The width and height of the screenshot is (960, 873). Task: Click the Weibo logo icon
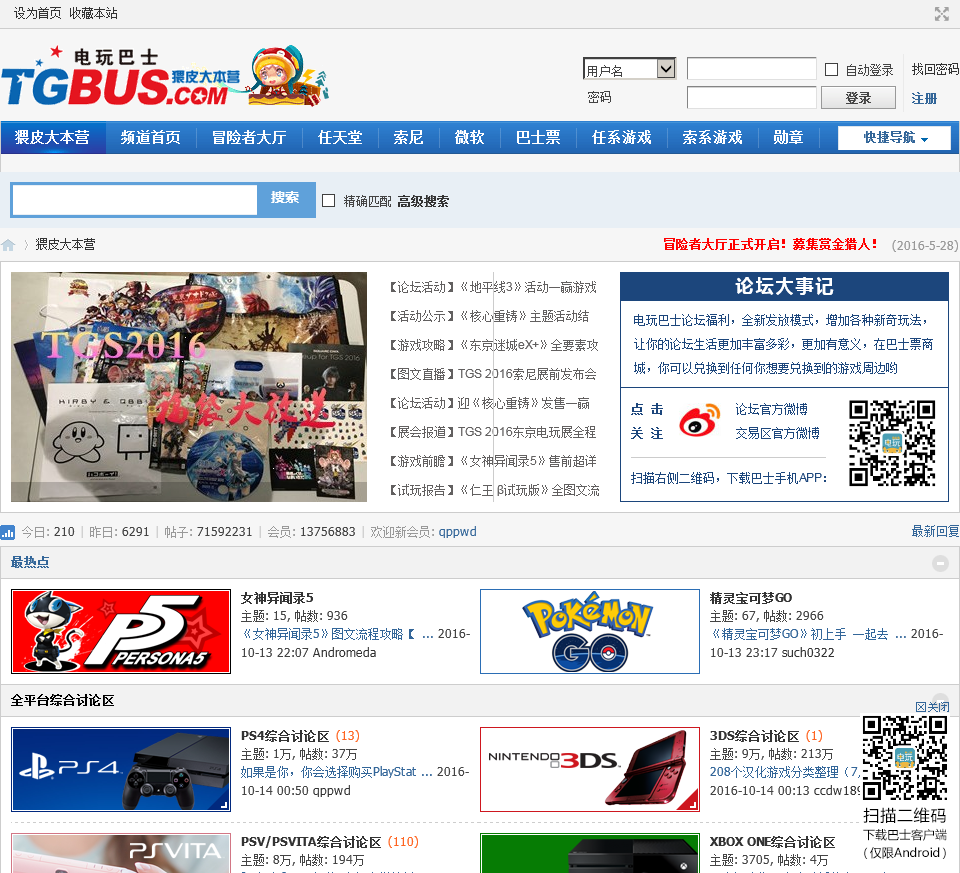pyautogui.click(x=700, y=420)
